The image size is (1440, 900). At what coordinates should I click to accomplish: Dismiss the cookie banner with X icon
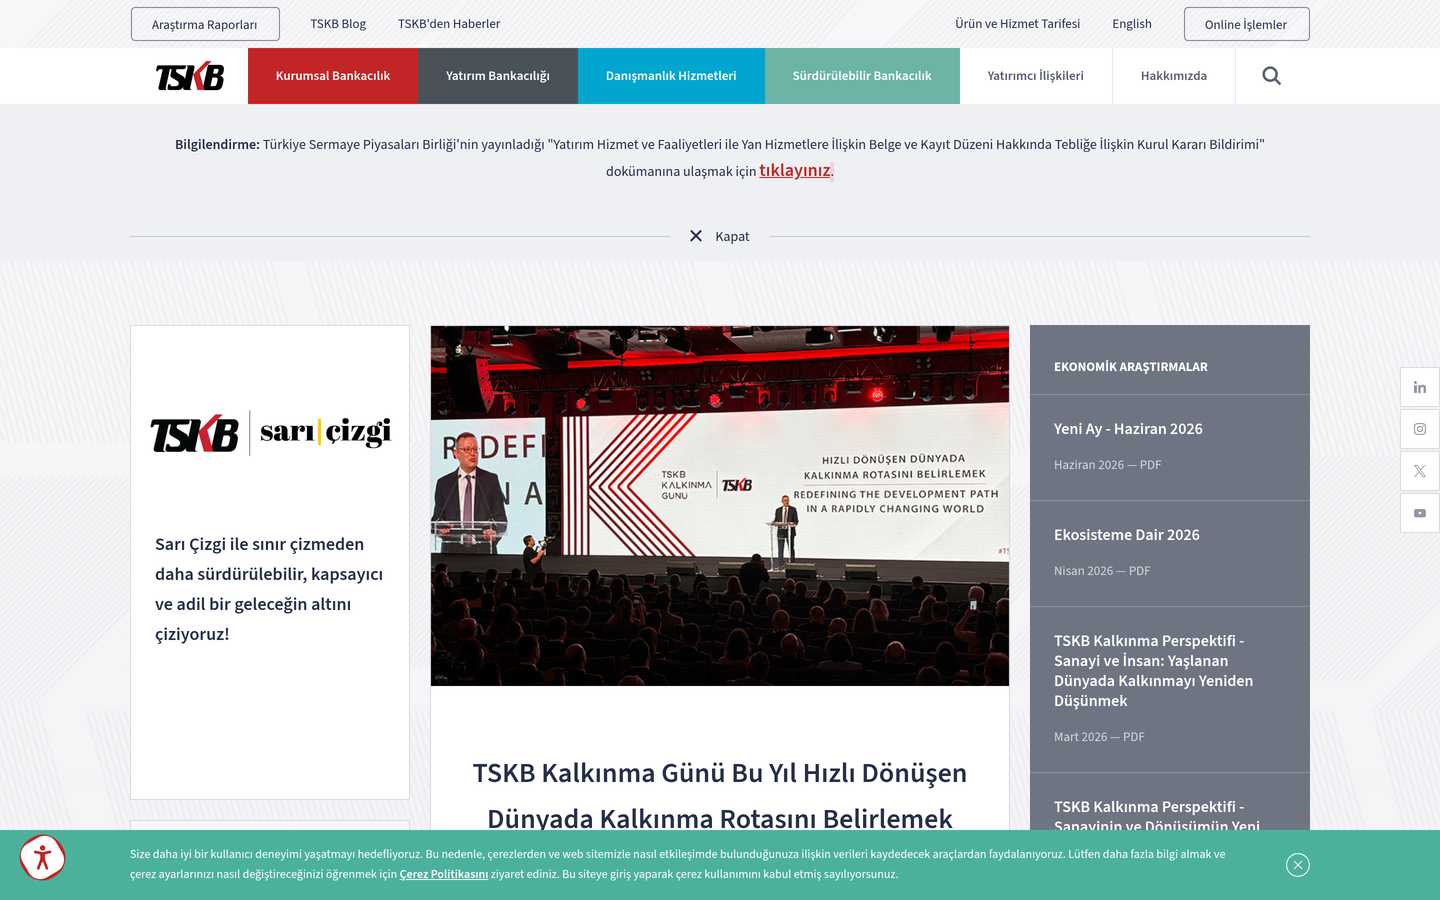click(1298, 865)
